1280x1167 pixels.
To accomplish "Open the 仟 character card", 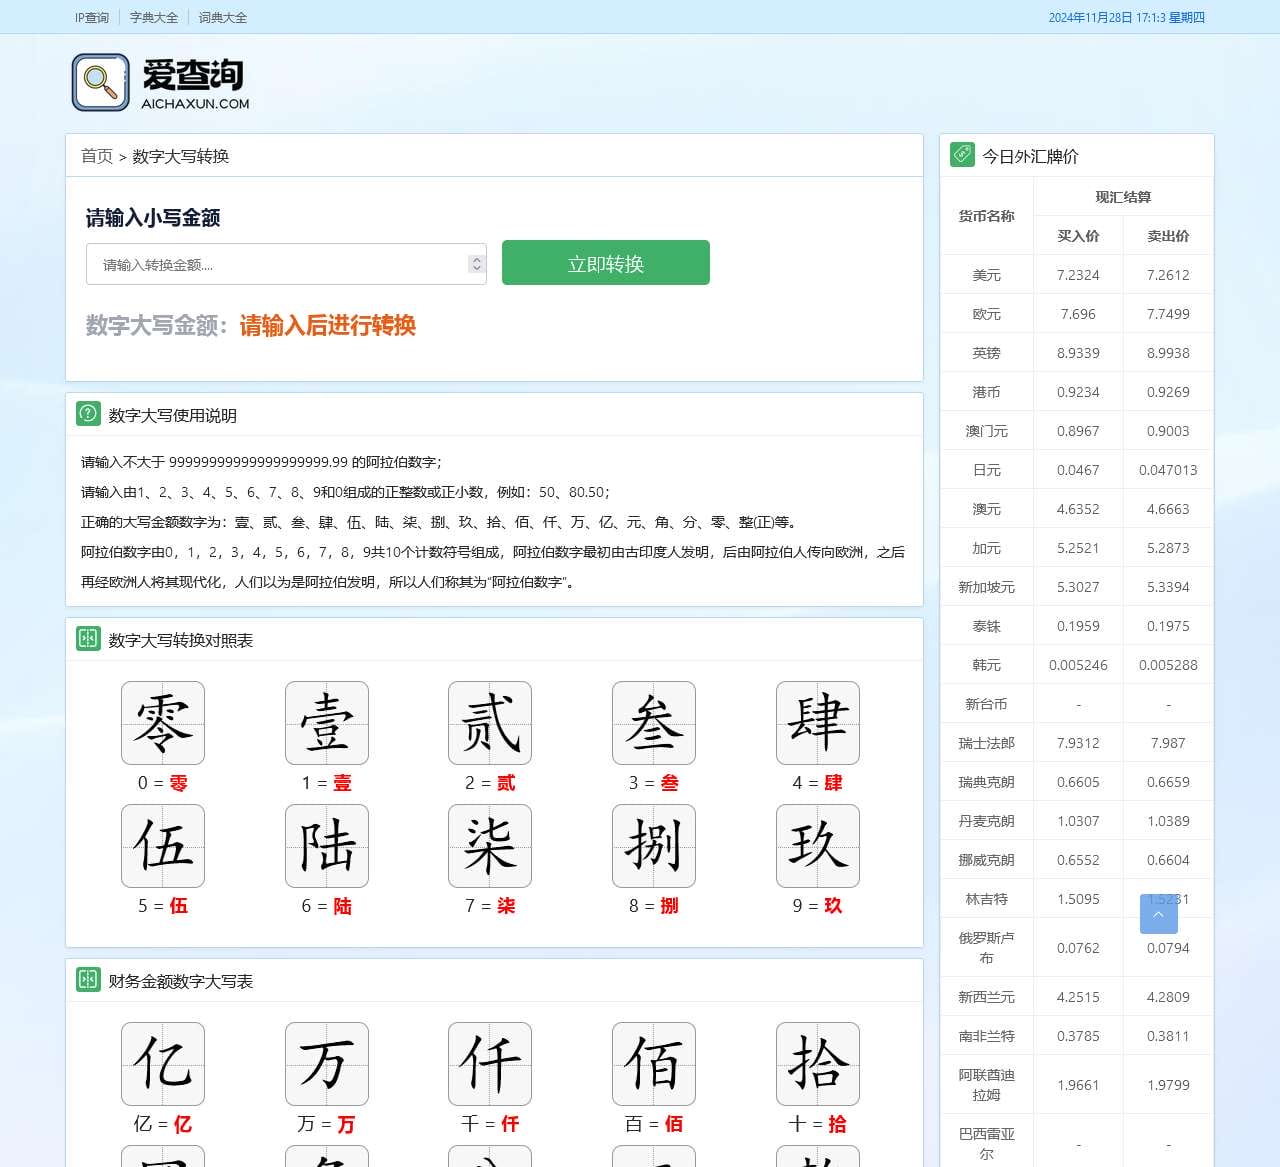I will pyautogui.click(x=490, y=1064).
